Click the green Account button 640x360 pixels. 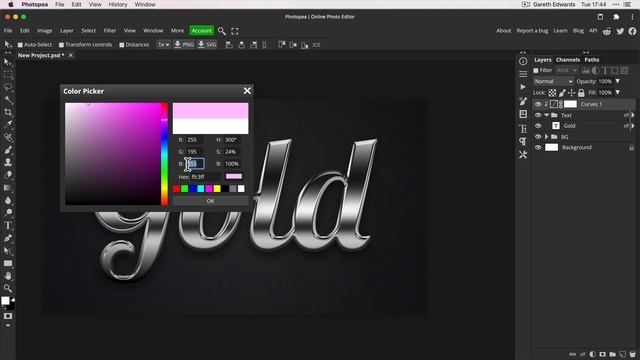(202, 31)
